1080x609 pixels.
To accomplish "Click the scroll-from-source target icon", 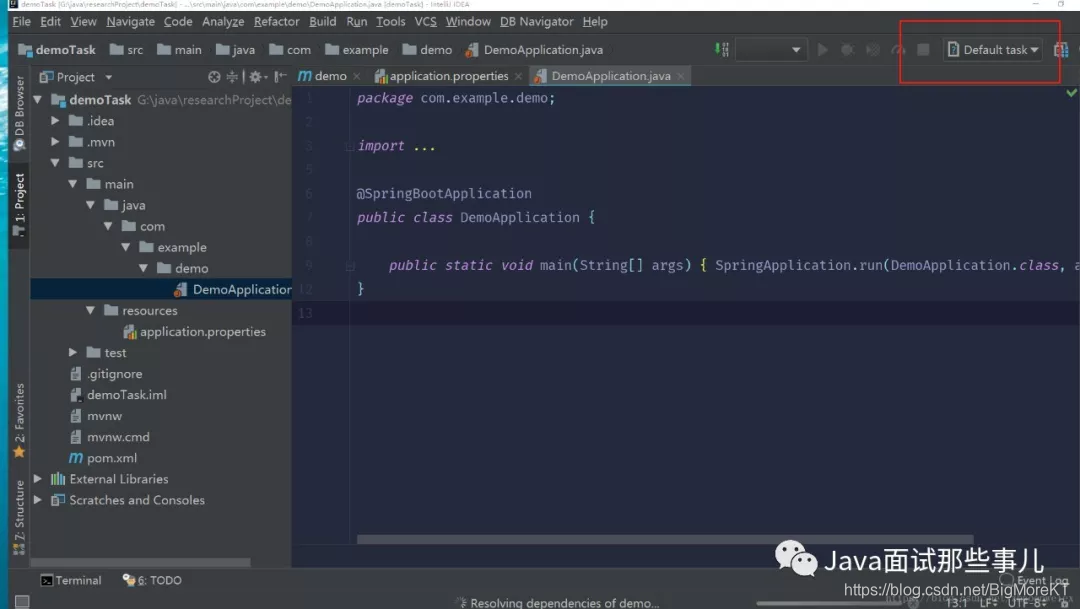I will (x=214, y=76).
